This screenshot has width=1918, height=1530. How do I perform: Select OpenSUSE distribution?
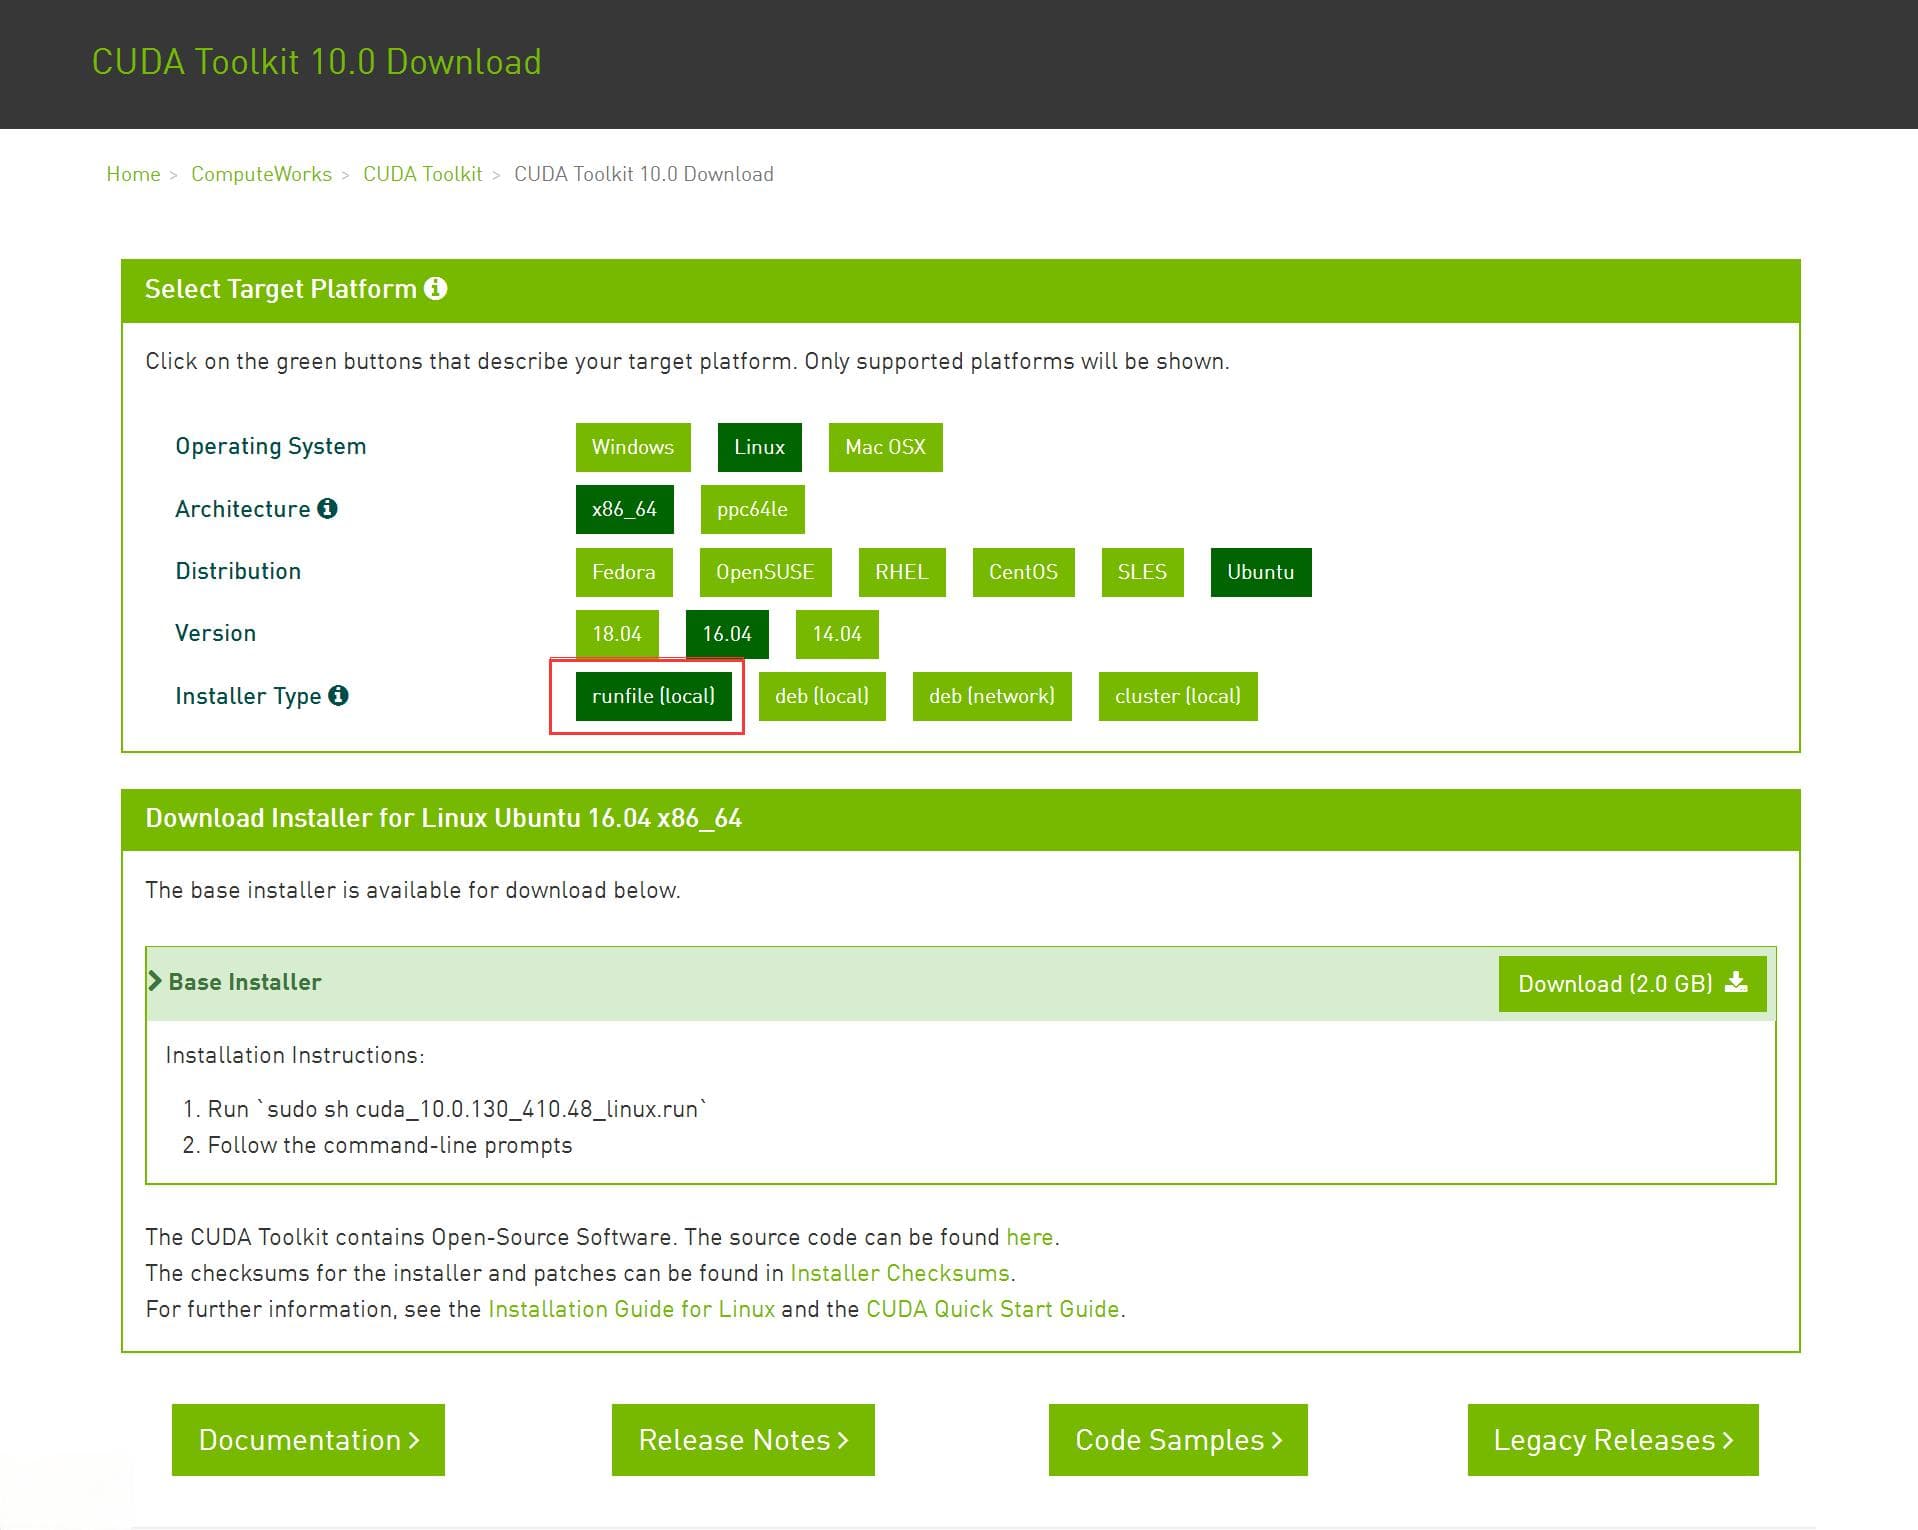(x=765, y=572)
